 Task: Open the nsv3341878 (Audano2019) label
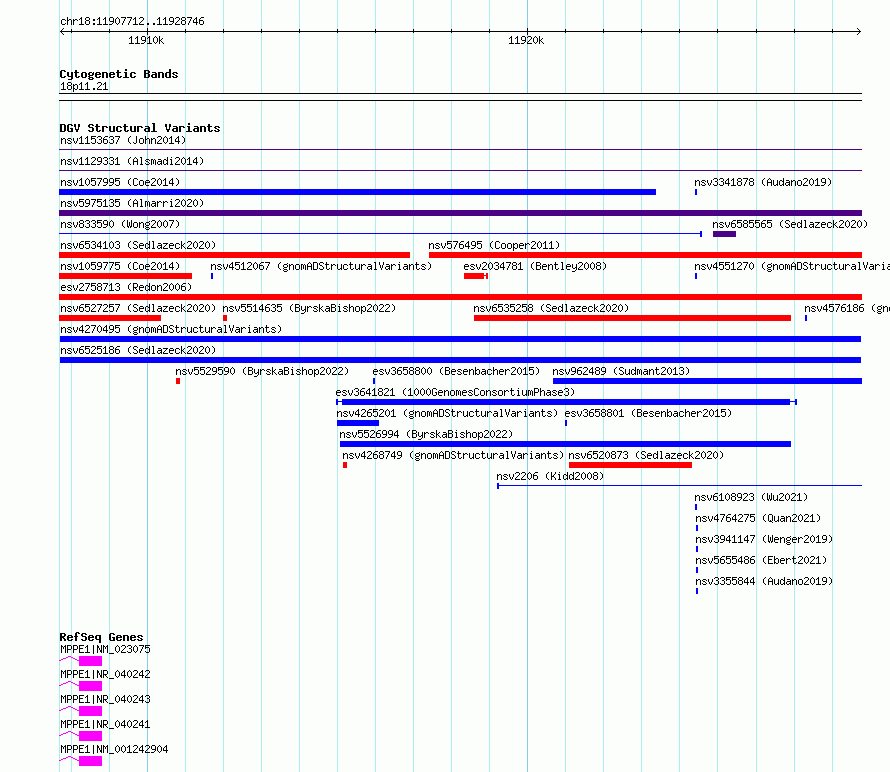pos(763,182)
